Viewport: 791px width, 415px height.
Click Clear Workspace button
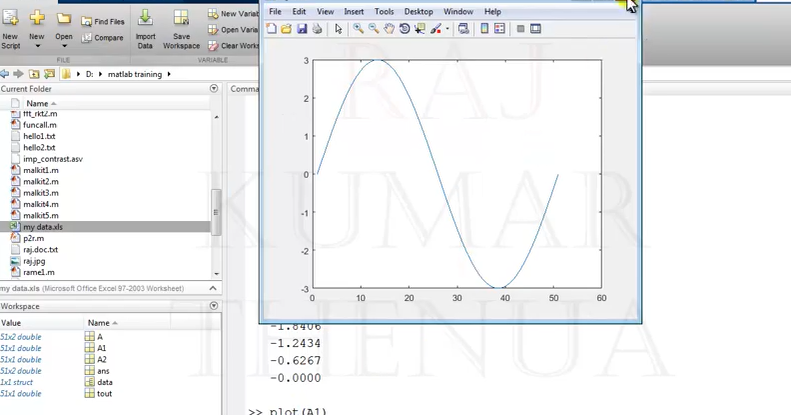[x=233, y=45]
